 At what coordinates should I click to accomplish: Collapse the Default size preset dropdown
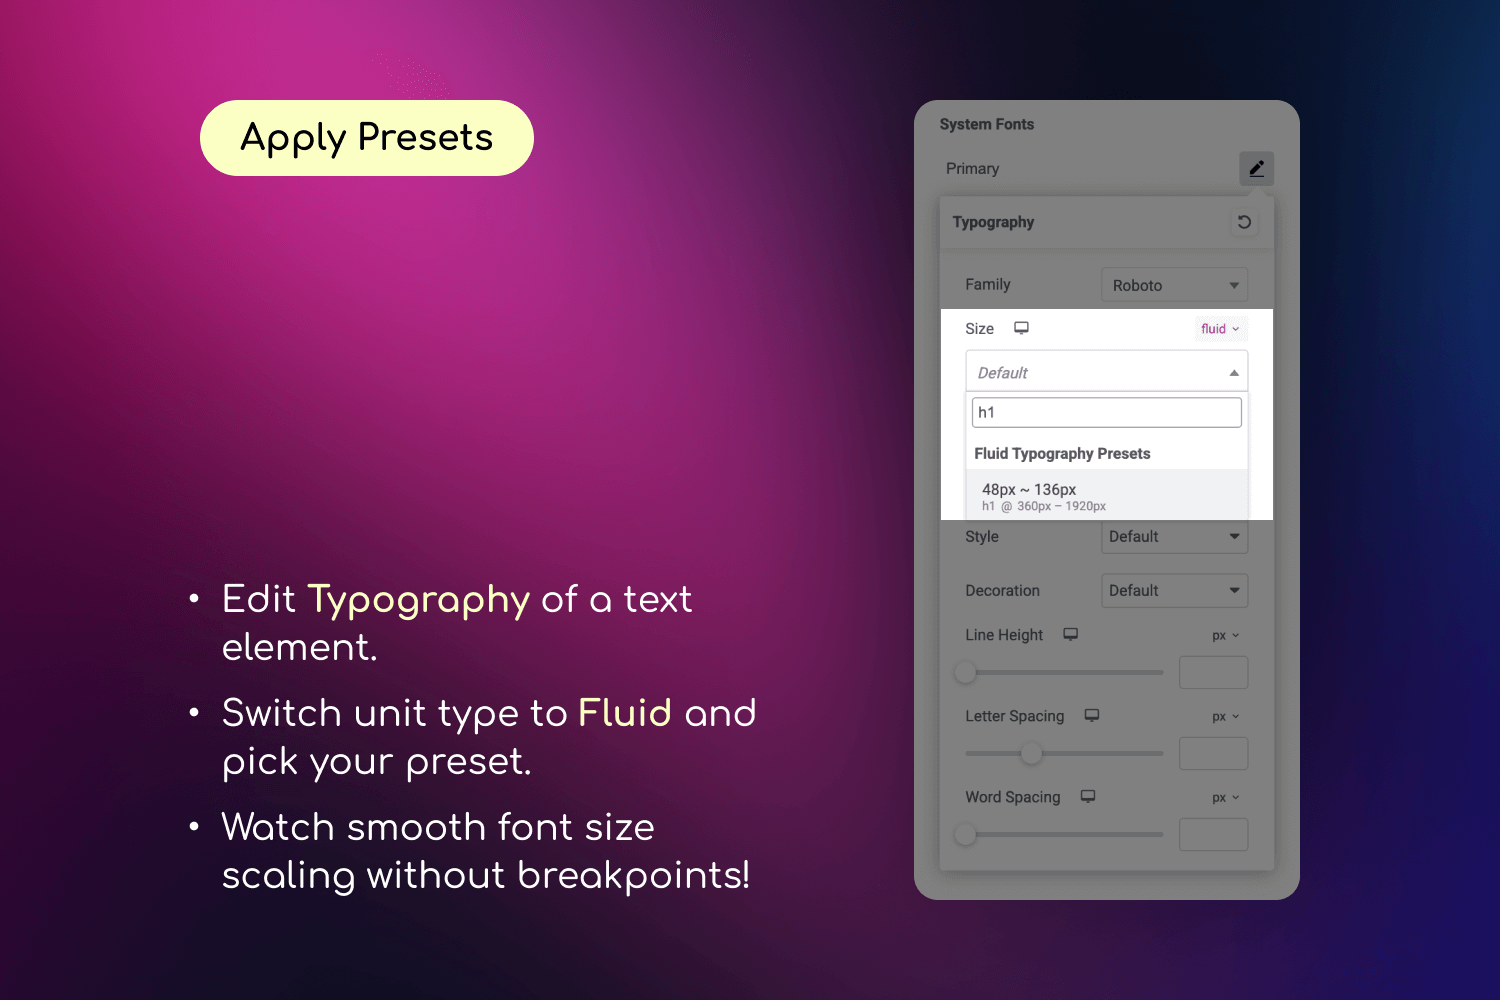[1106, 372]
